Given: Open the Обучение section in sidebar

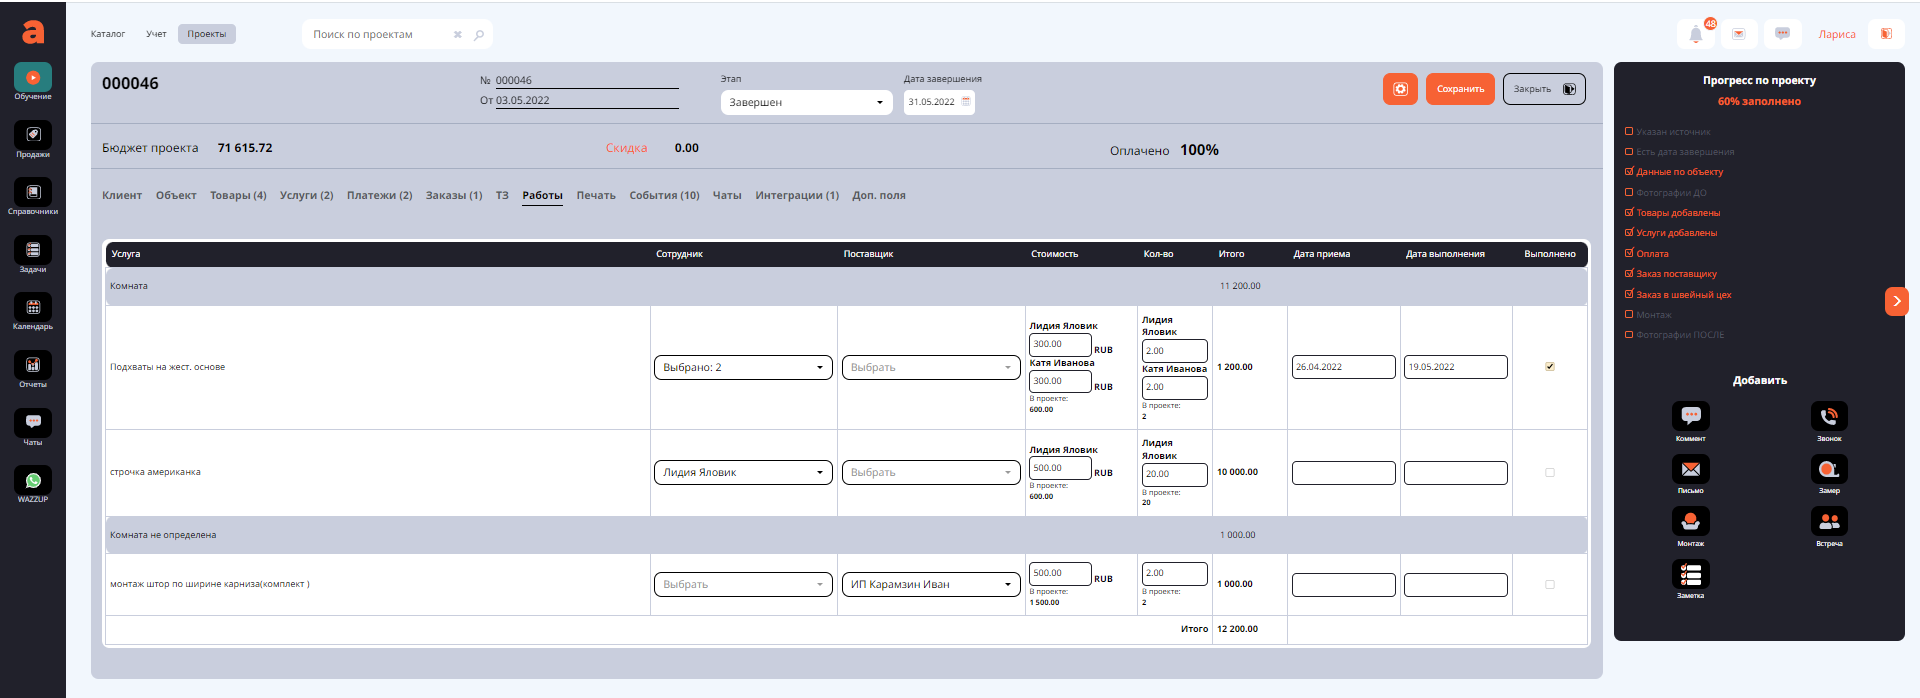Looking at the screenshot, I should (33, 79).
